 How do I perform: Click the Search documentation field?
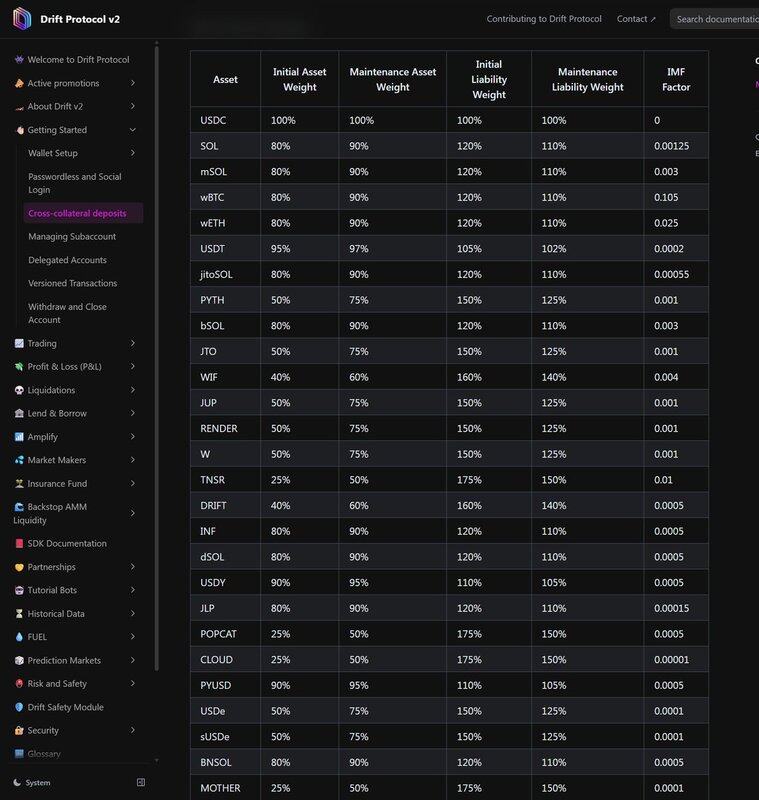[x=715, y=19]
